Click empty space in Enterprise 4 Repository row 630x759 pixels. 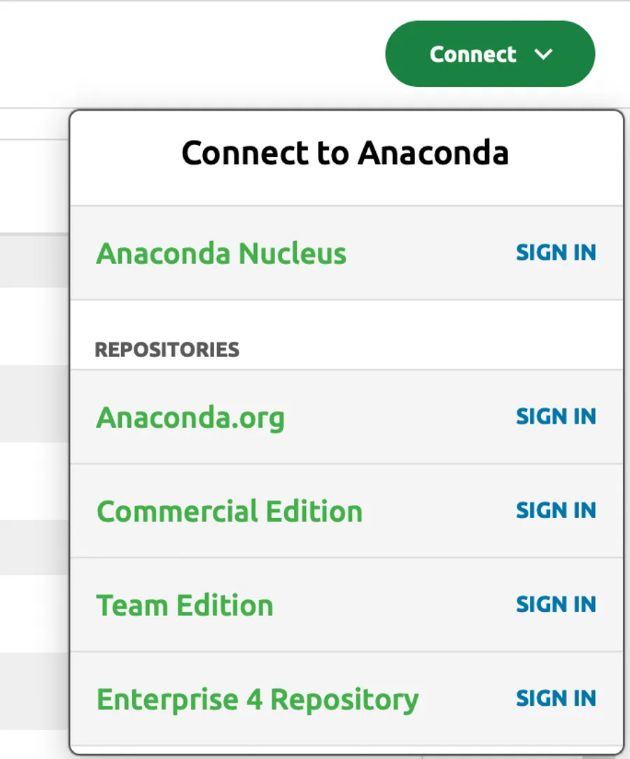coord(467,700)
